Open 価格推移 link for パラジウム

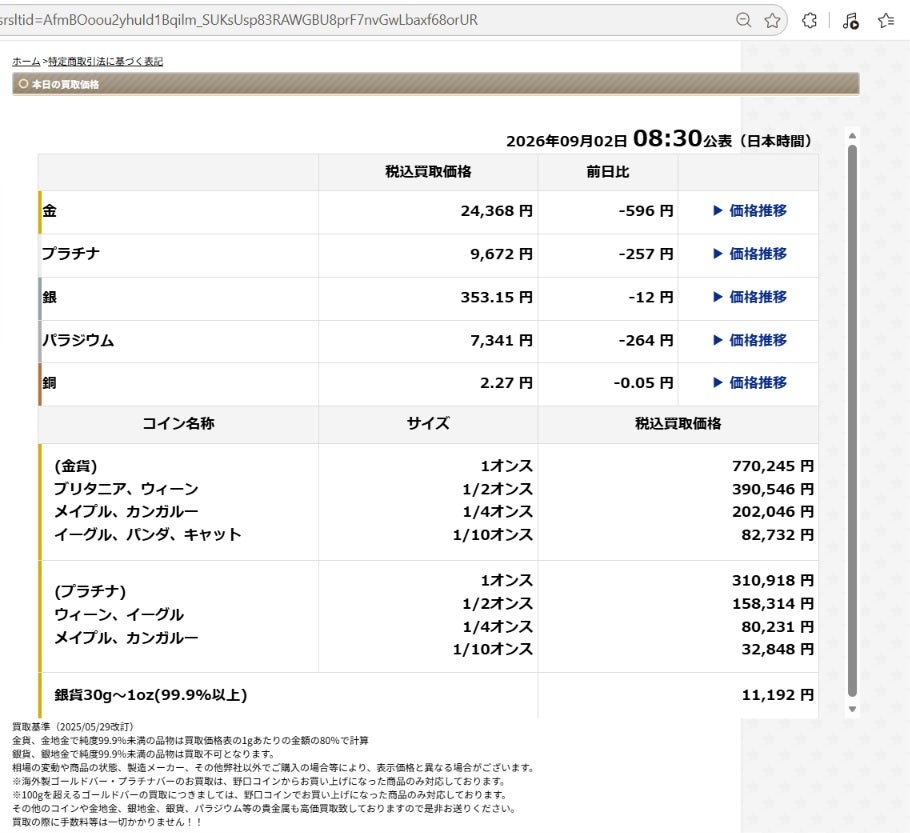(x=749, y=340)
